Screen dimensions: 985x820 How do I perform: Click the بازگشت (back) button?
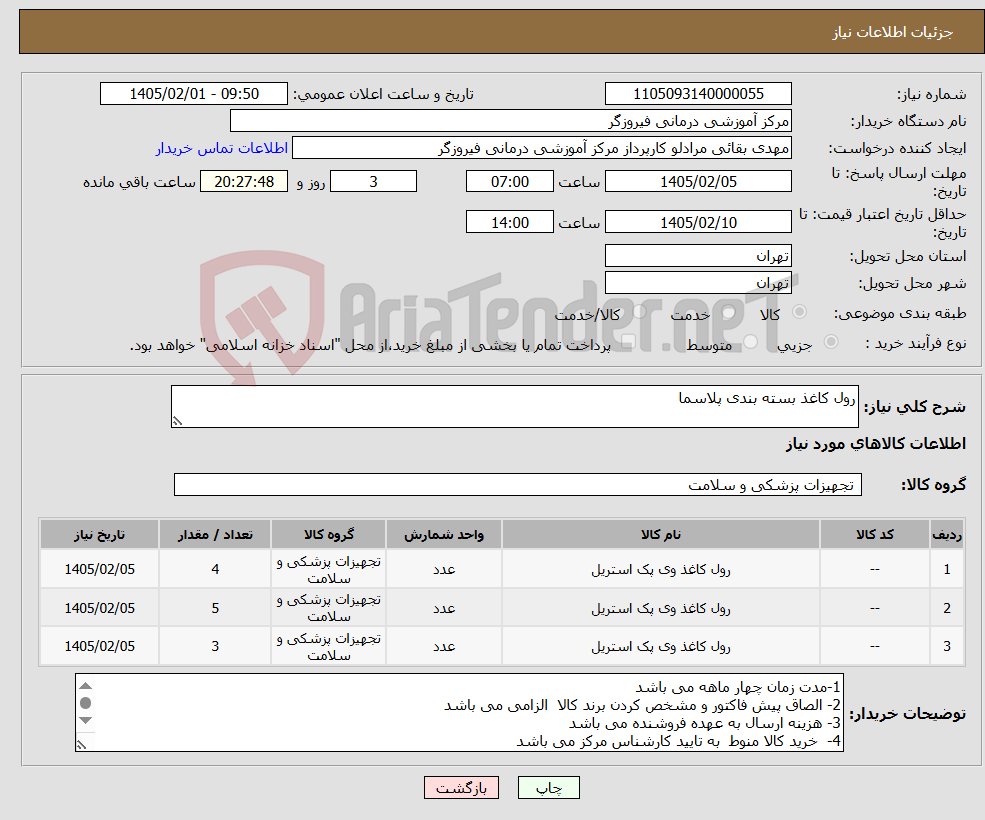(x=461, y=787)
